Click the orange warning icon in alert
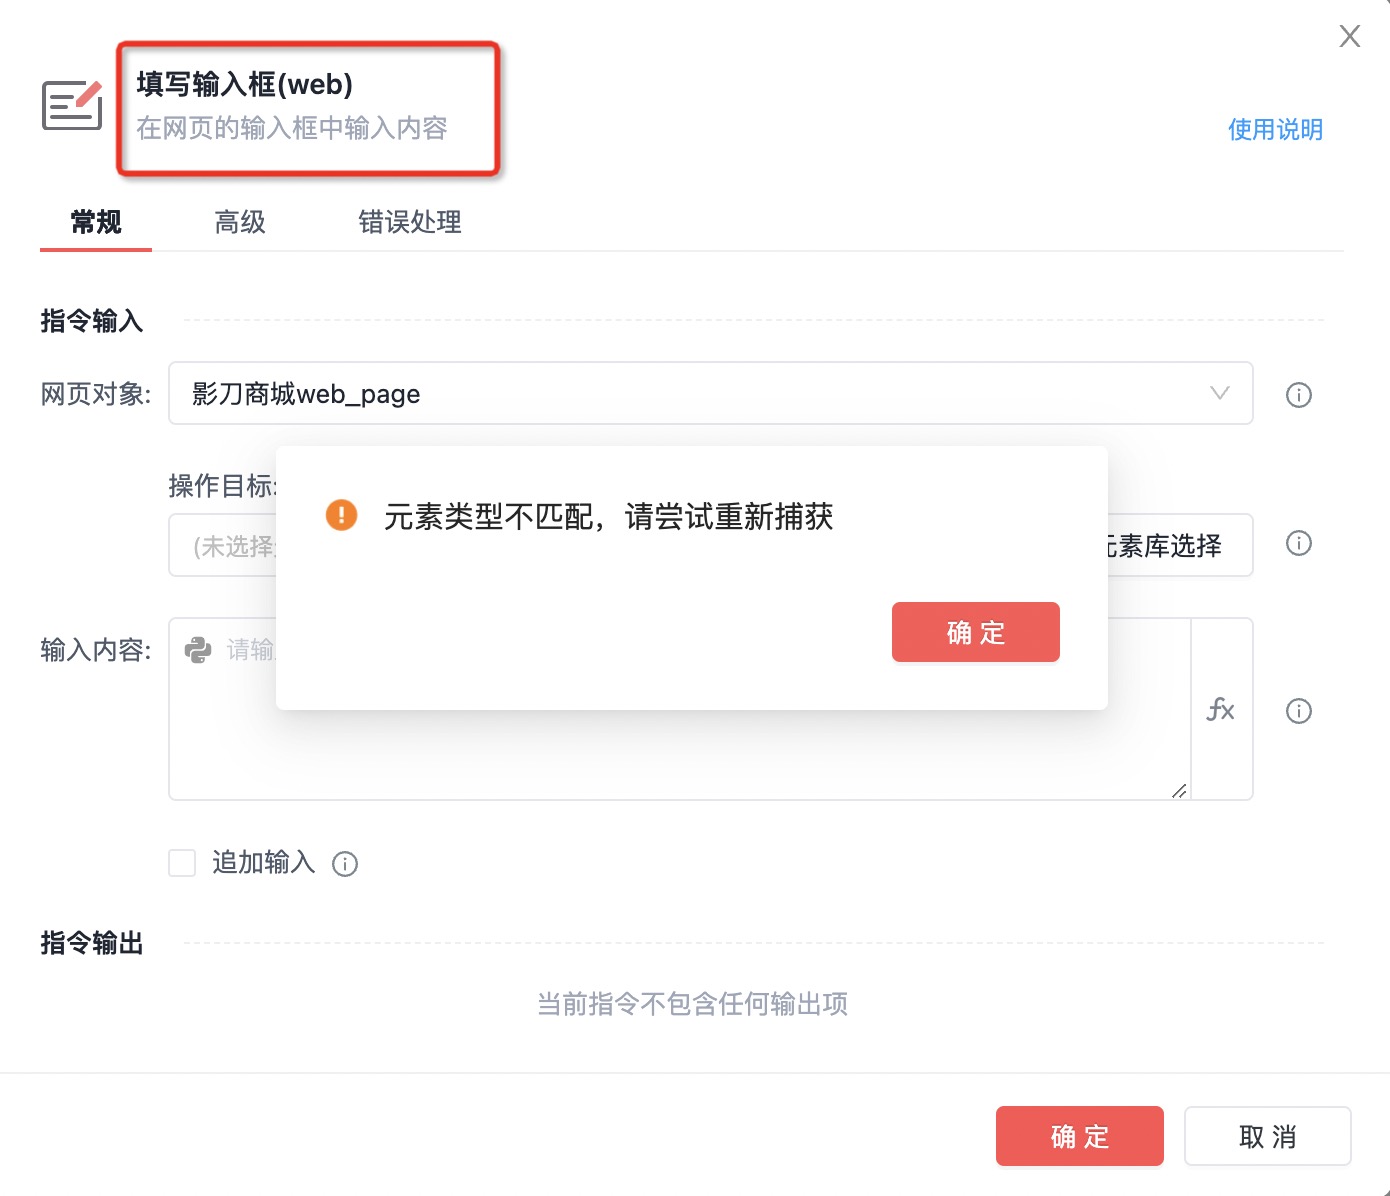1390x1196 pixels. click(x=341, y=515)
